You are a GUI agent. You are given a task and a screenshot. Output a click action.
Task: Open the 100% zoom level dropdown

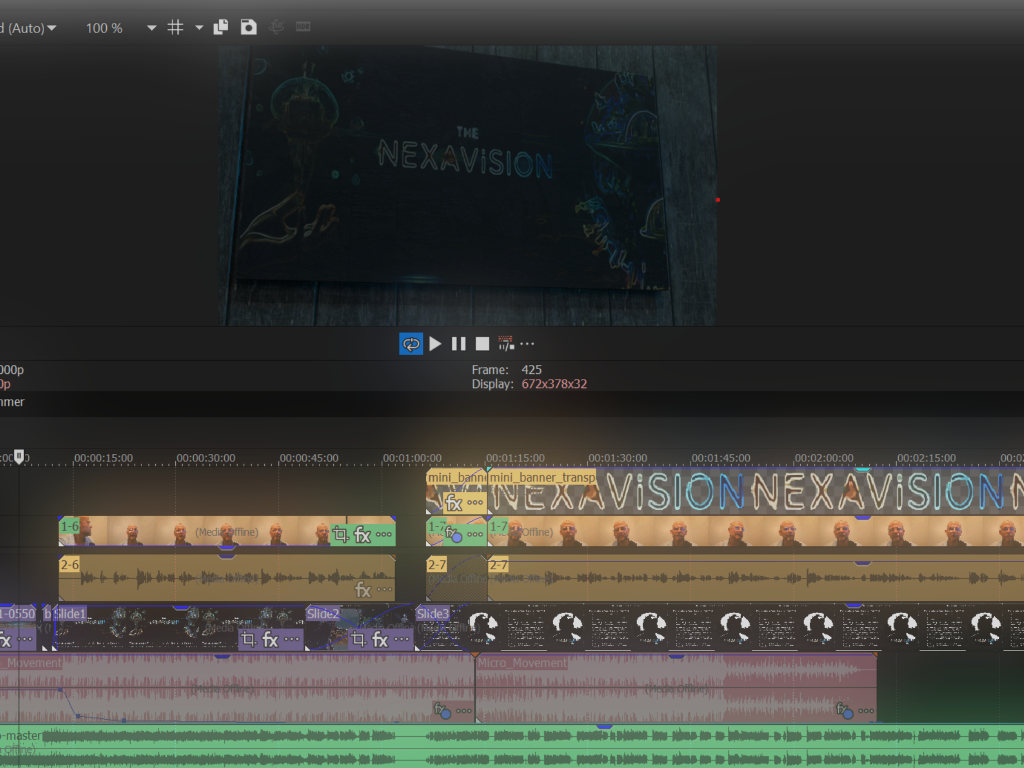point(150,28)
